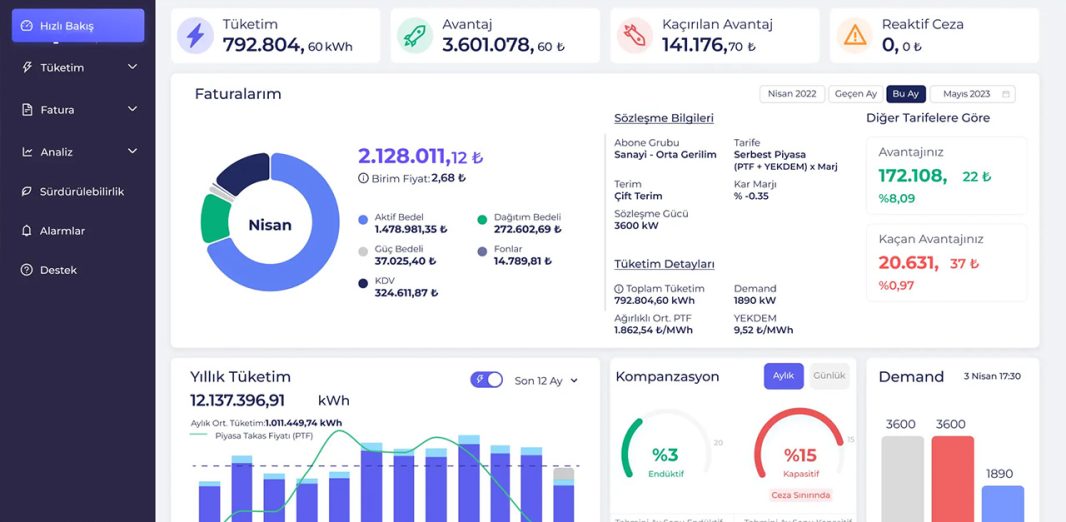Click the gray 3600 Demand bar

(x=903, y=479)
